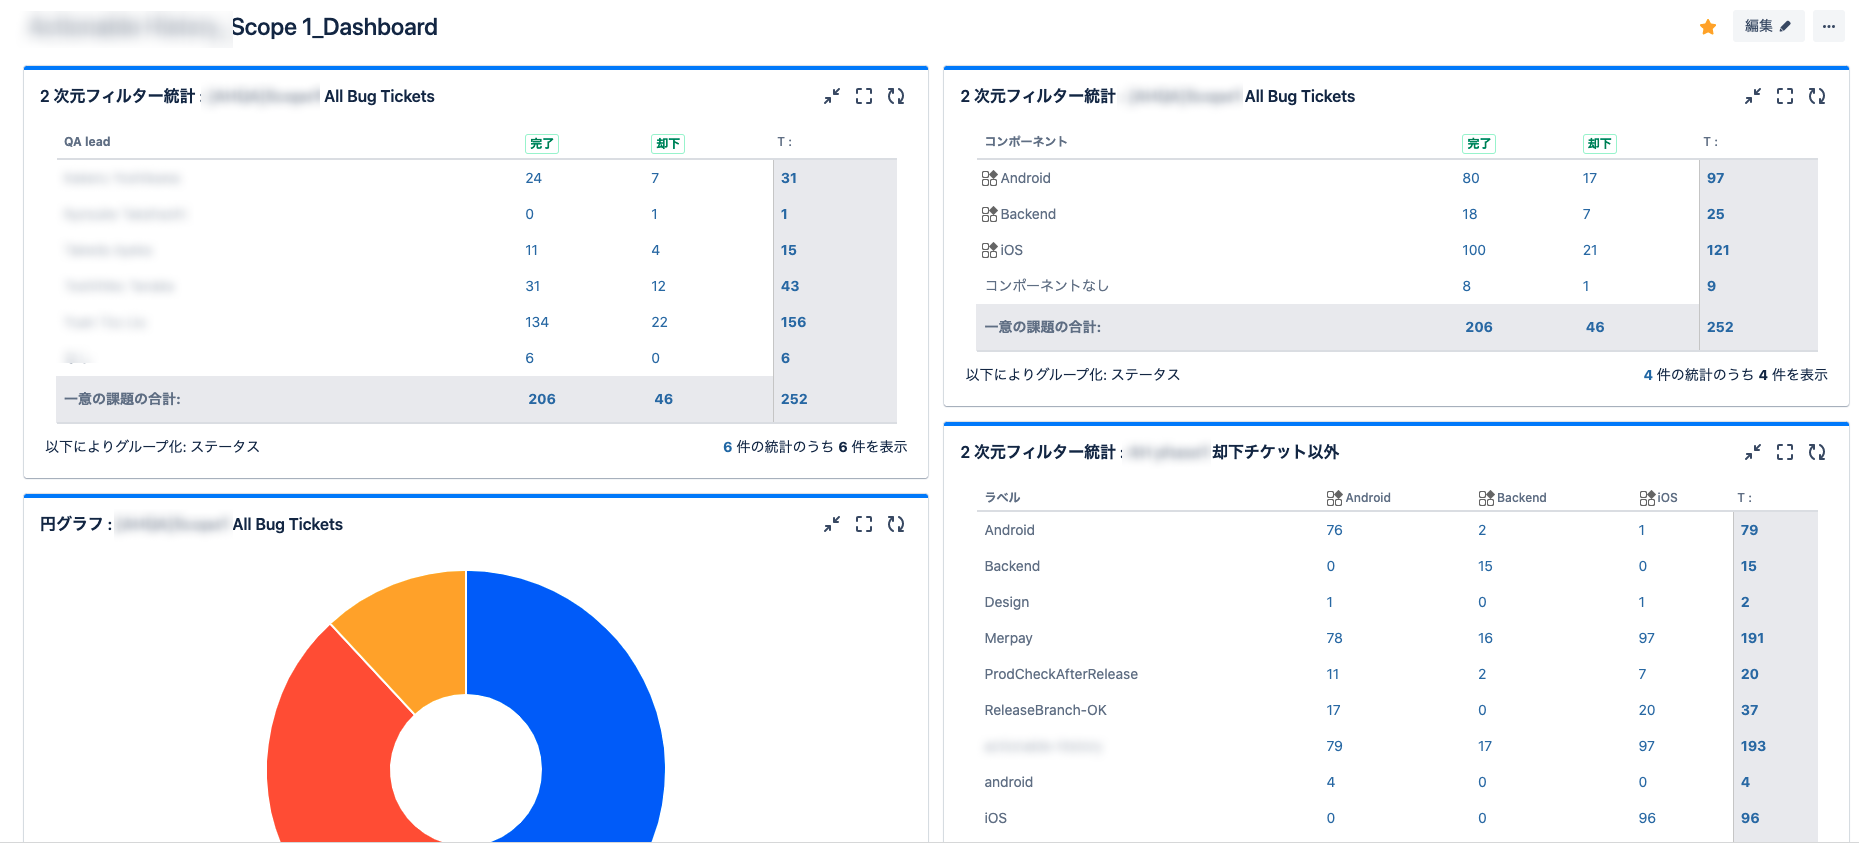Expand pie chart gadget to fullscreen

(x=864, y=524)
